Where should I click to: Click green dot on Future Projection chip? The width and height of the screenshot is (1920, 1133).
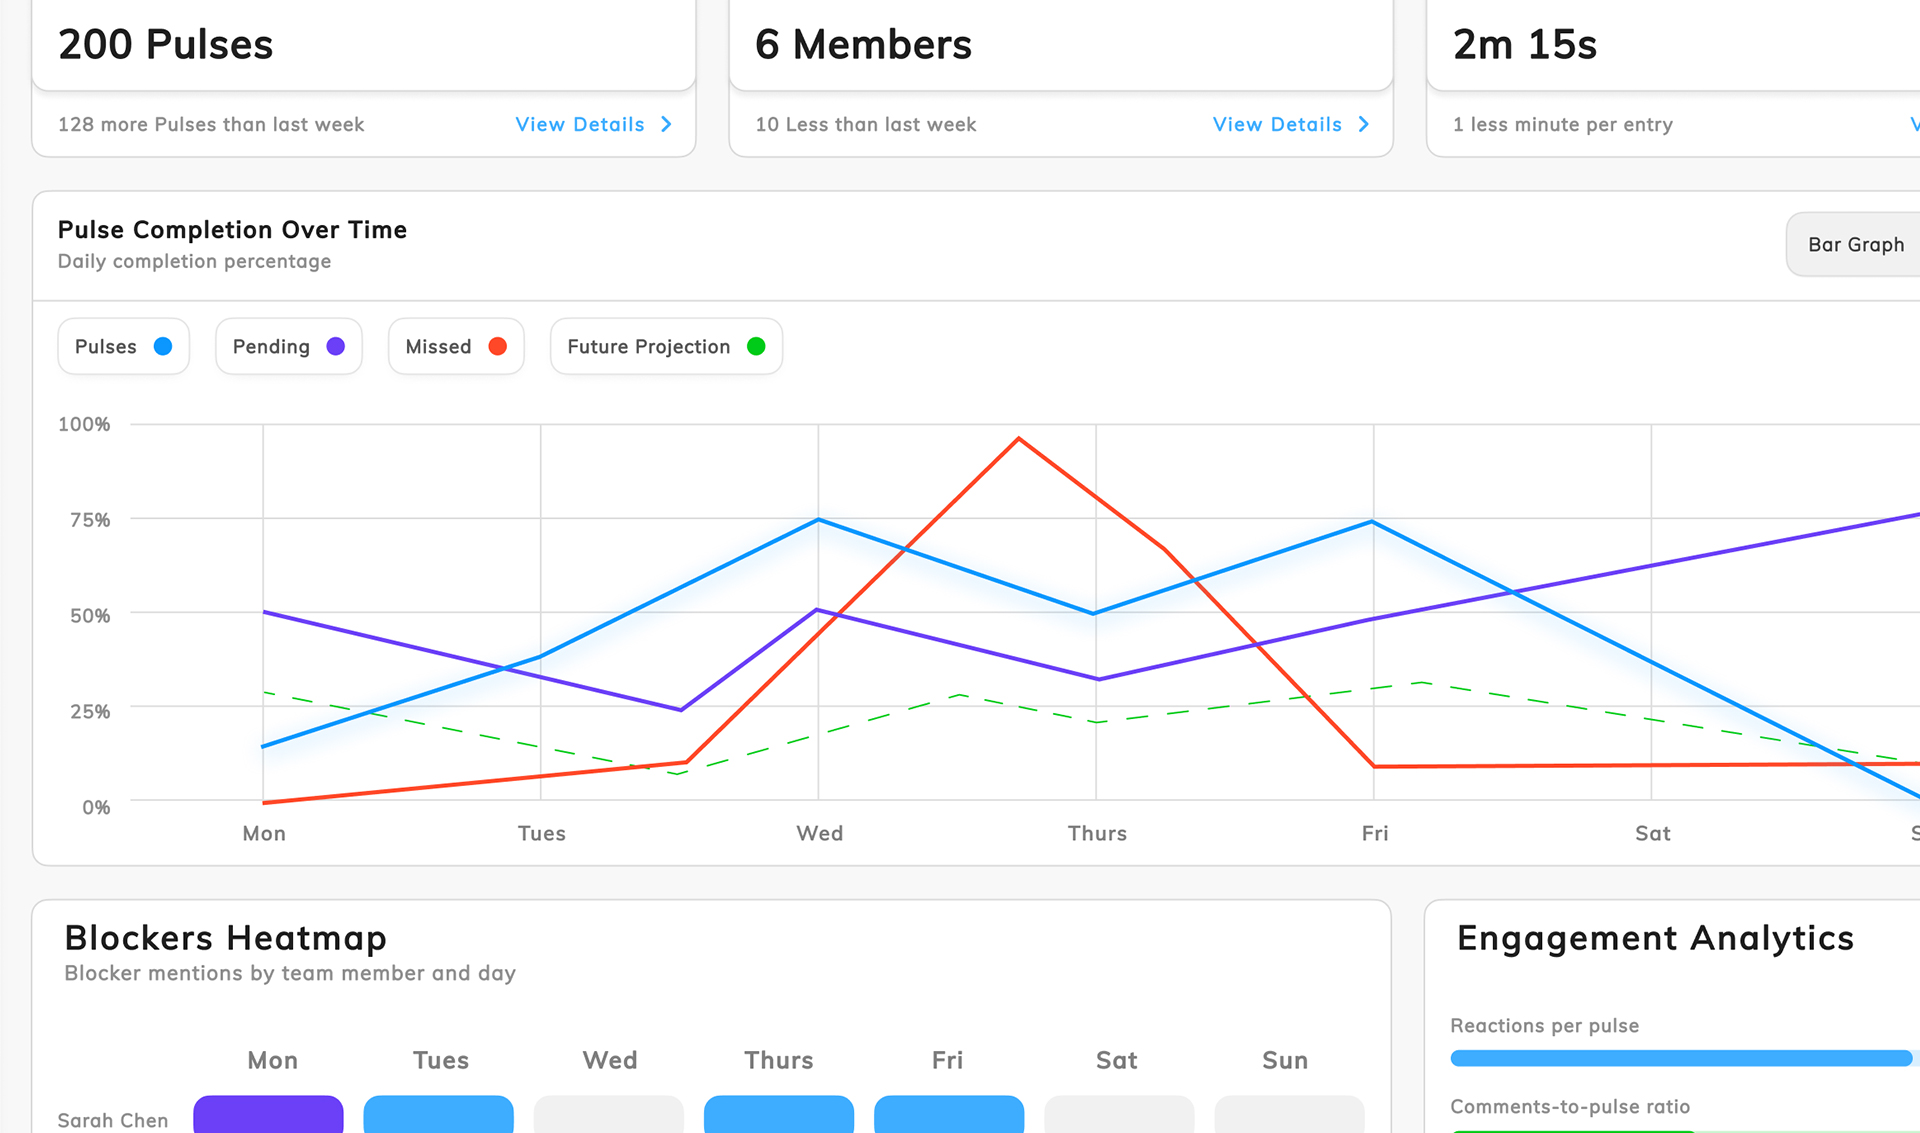756,346
